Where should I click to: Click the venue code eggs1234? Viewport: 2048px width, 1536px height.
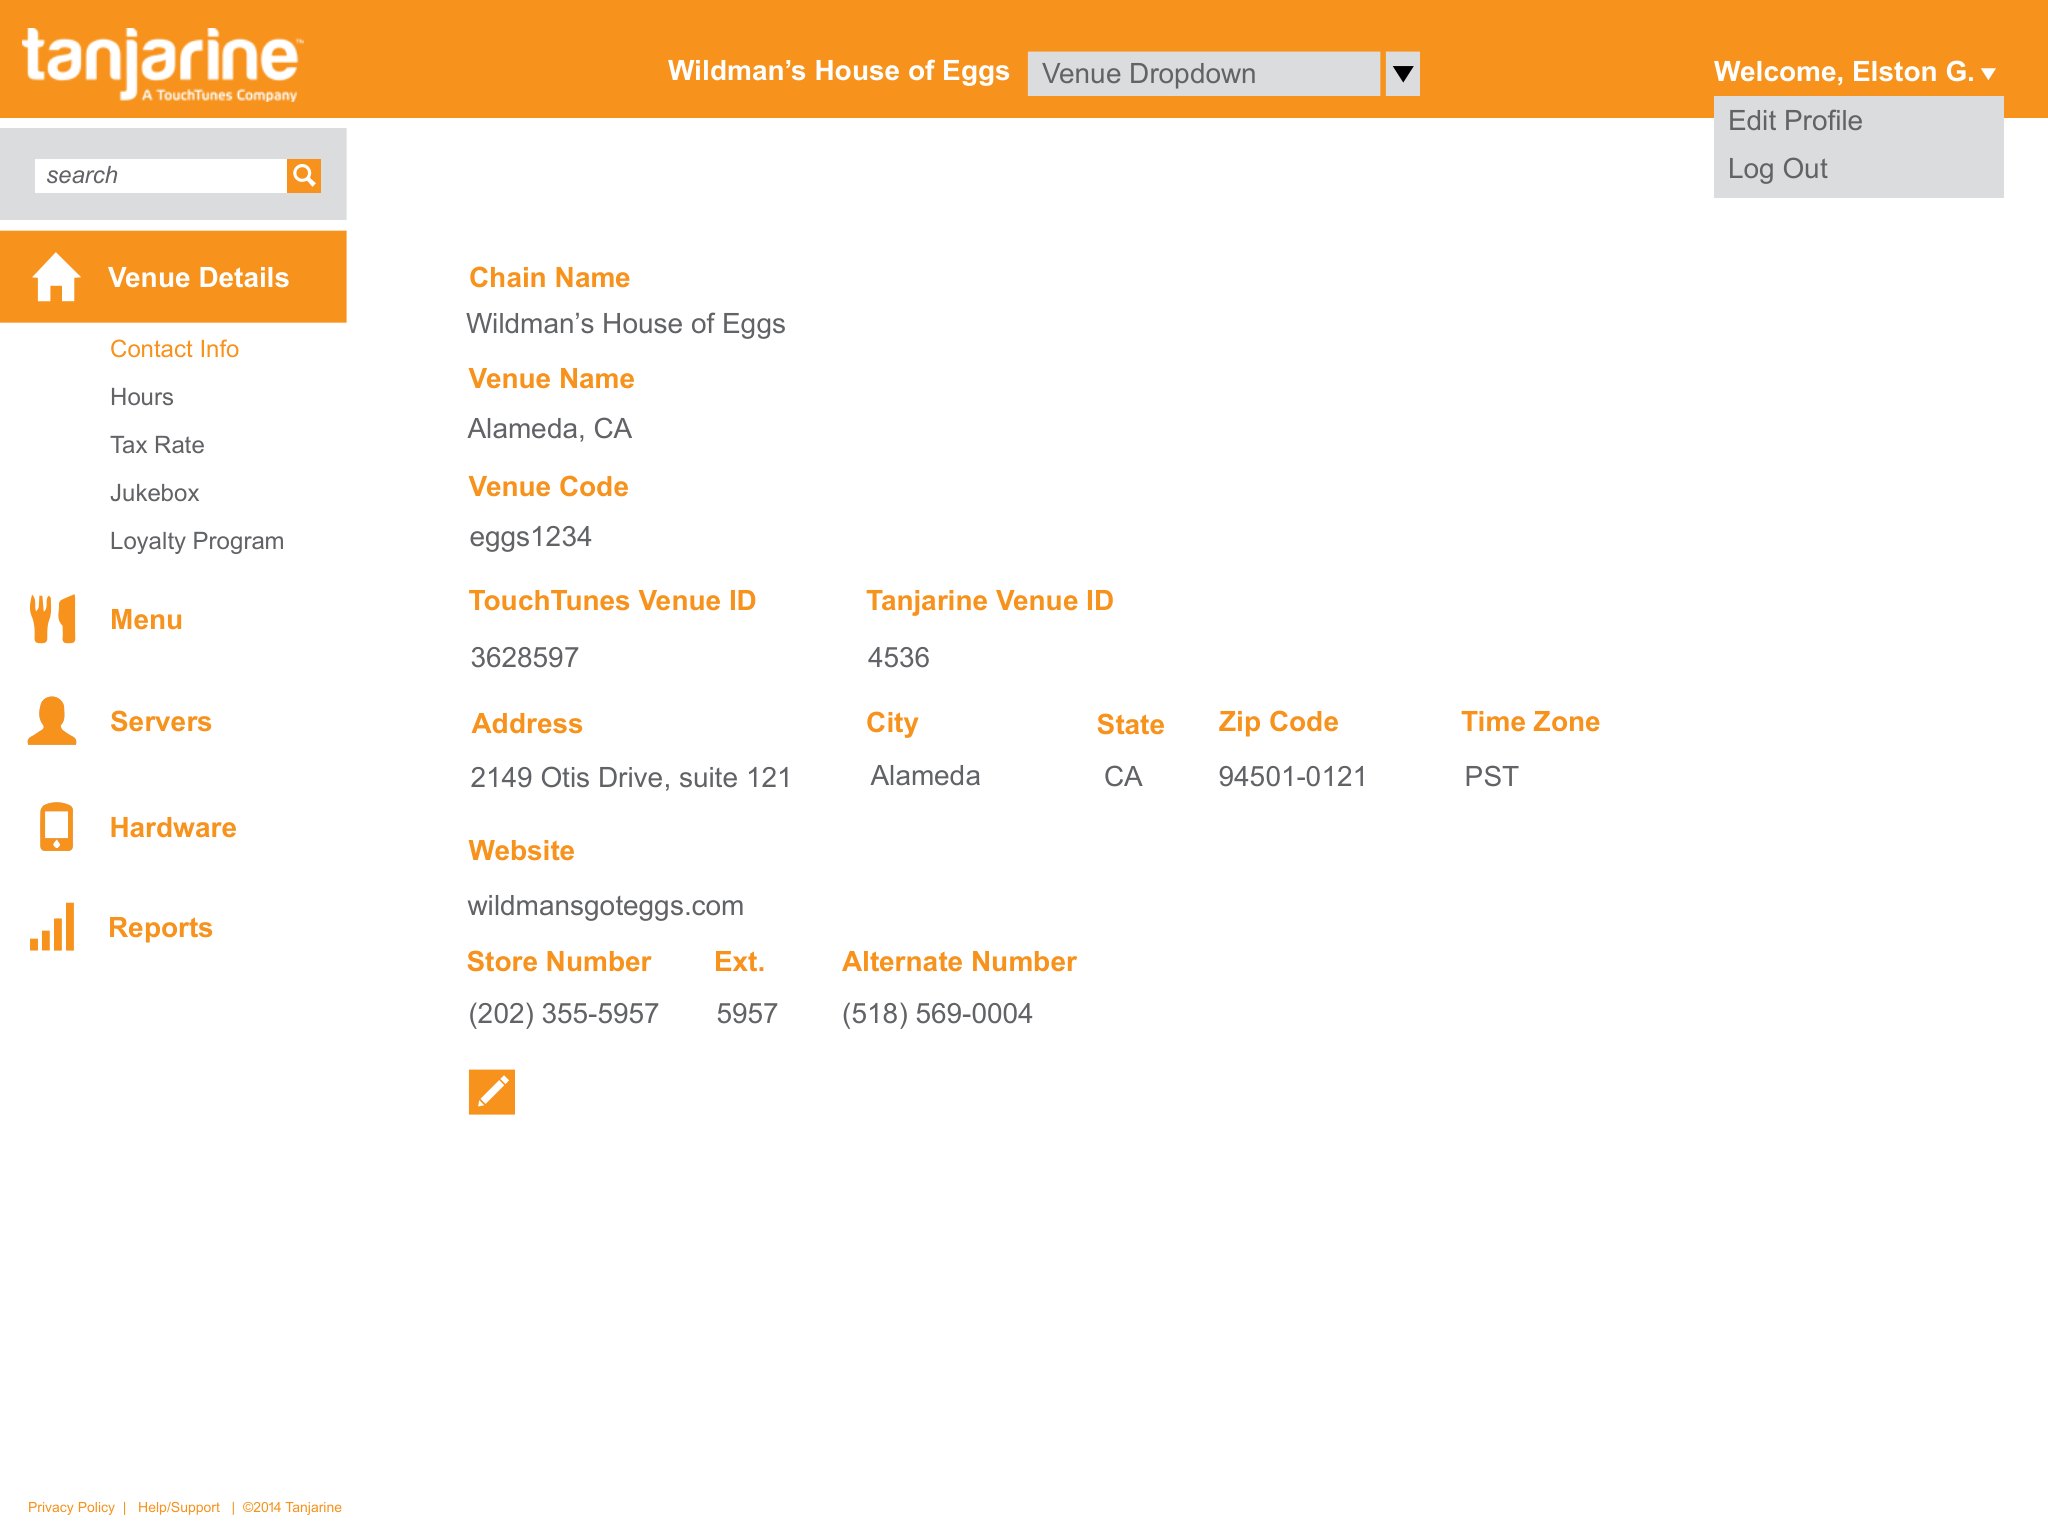[x=531, y=537]
